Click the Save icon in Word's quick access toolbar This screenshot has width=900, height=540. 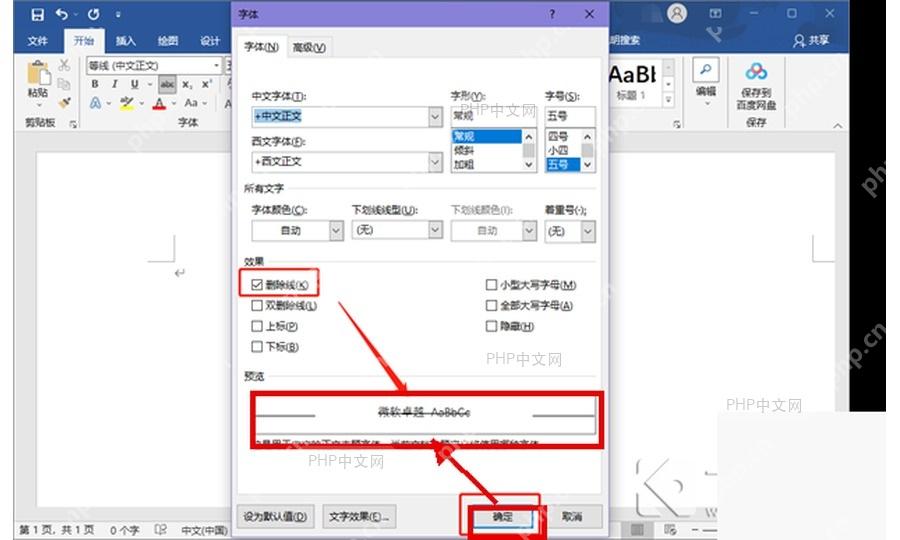click(37, 14)
